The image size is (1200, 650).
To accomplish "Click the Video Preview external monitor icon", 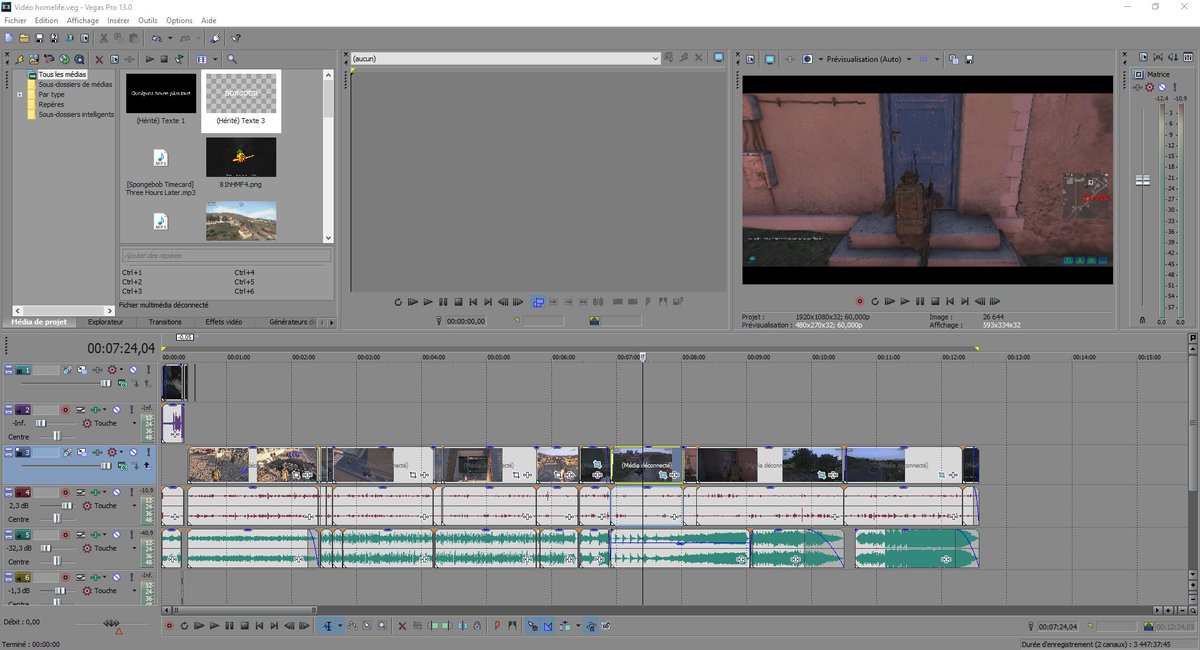I will pos(770,59).
